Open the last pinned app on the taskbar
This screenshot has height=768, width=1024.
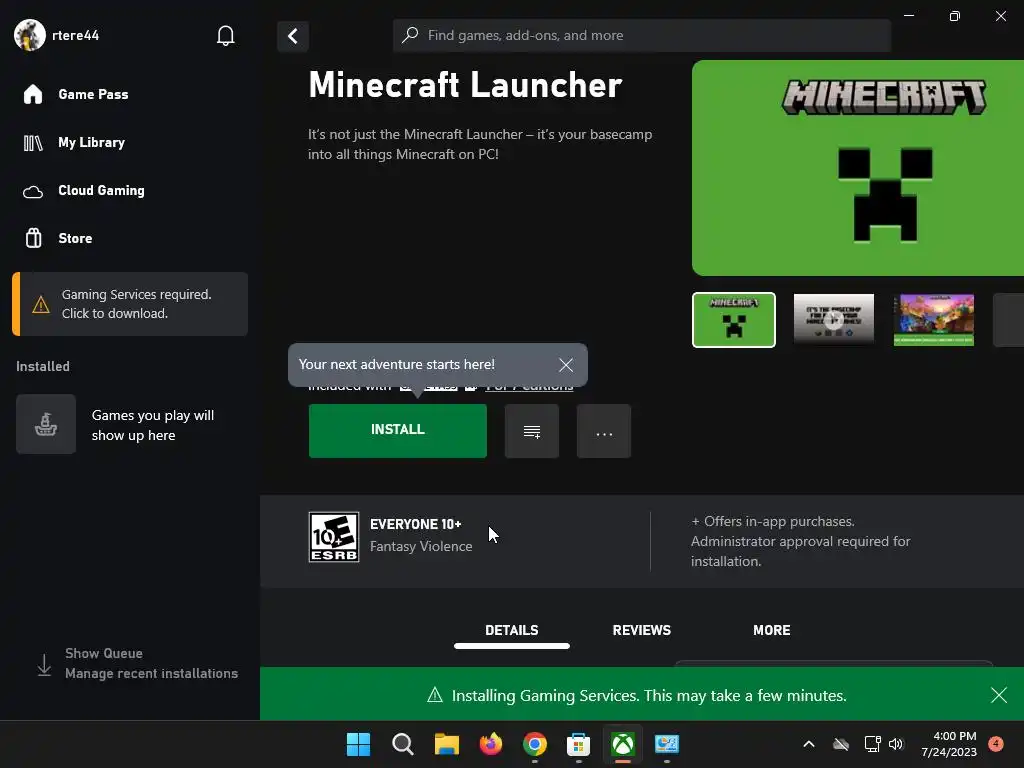pos(667,744)
